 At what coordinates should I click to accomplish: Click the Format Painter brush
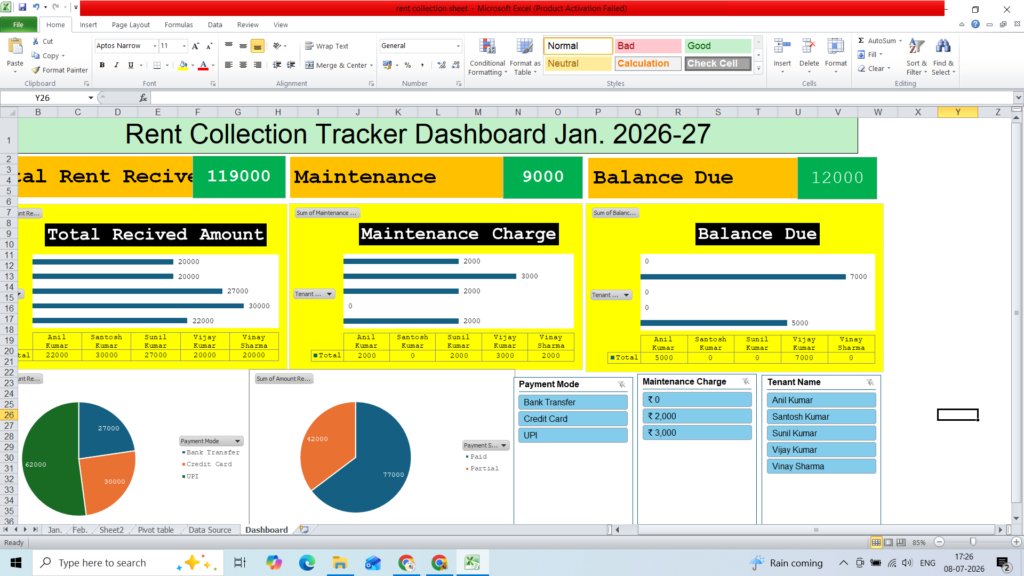pos(36,70)
